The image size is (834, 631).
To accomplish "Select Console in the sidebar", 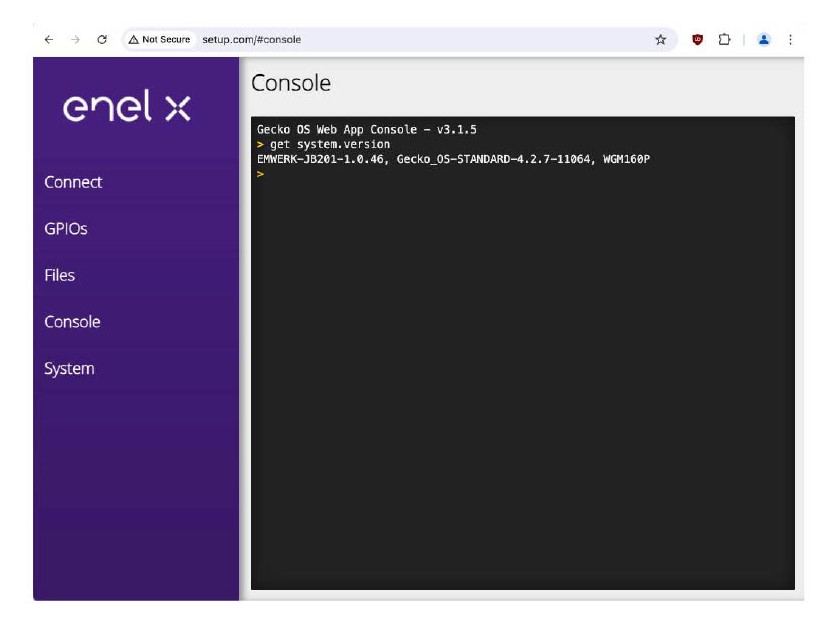I will [72, 322].
